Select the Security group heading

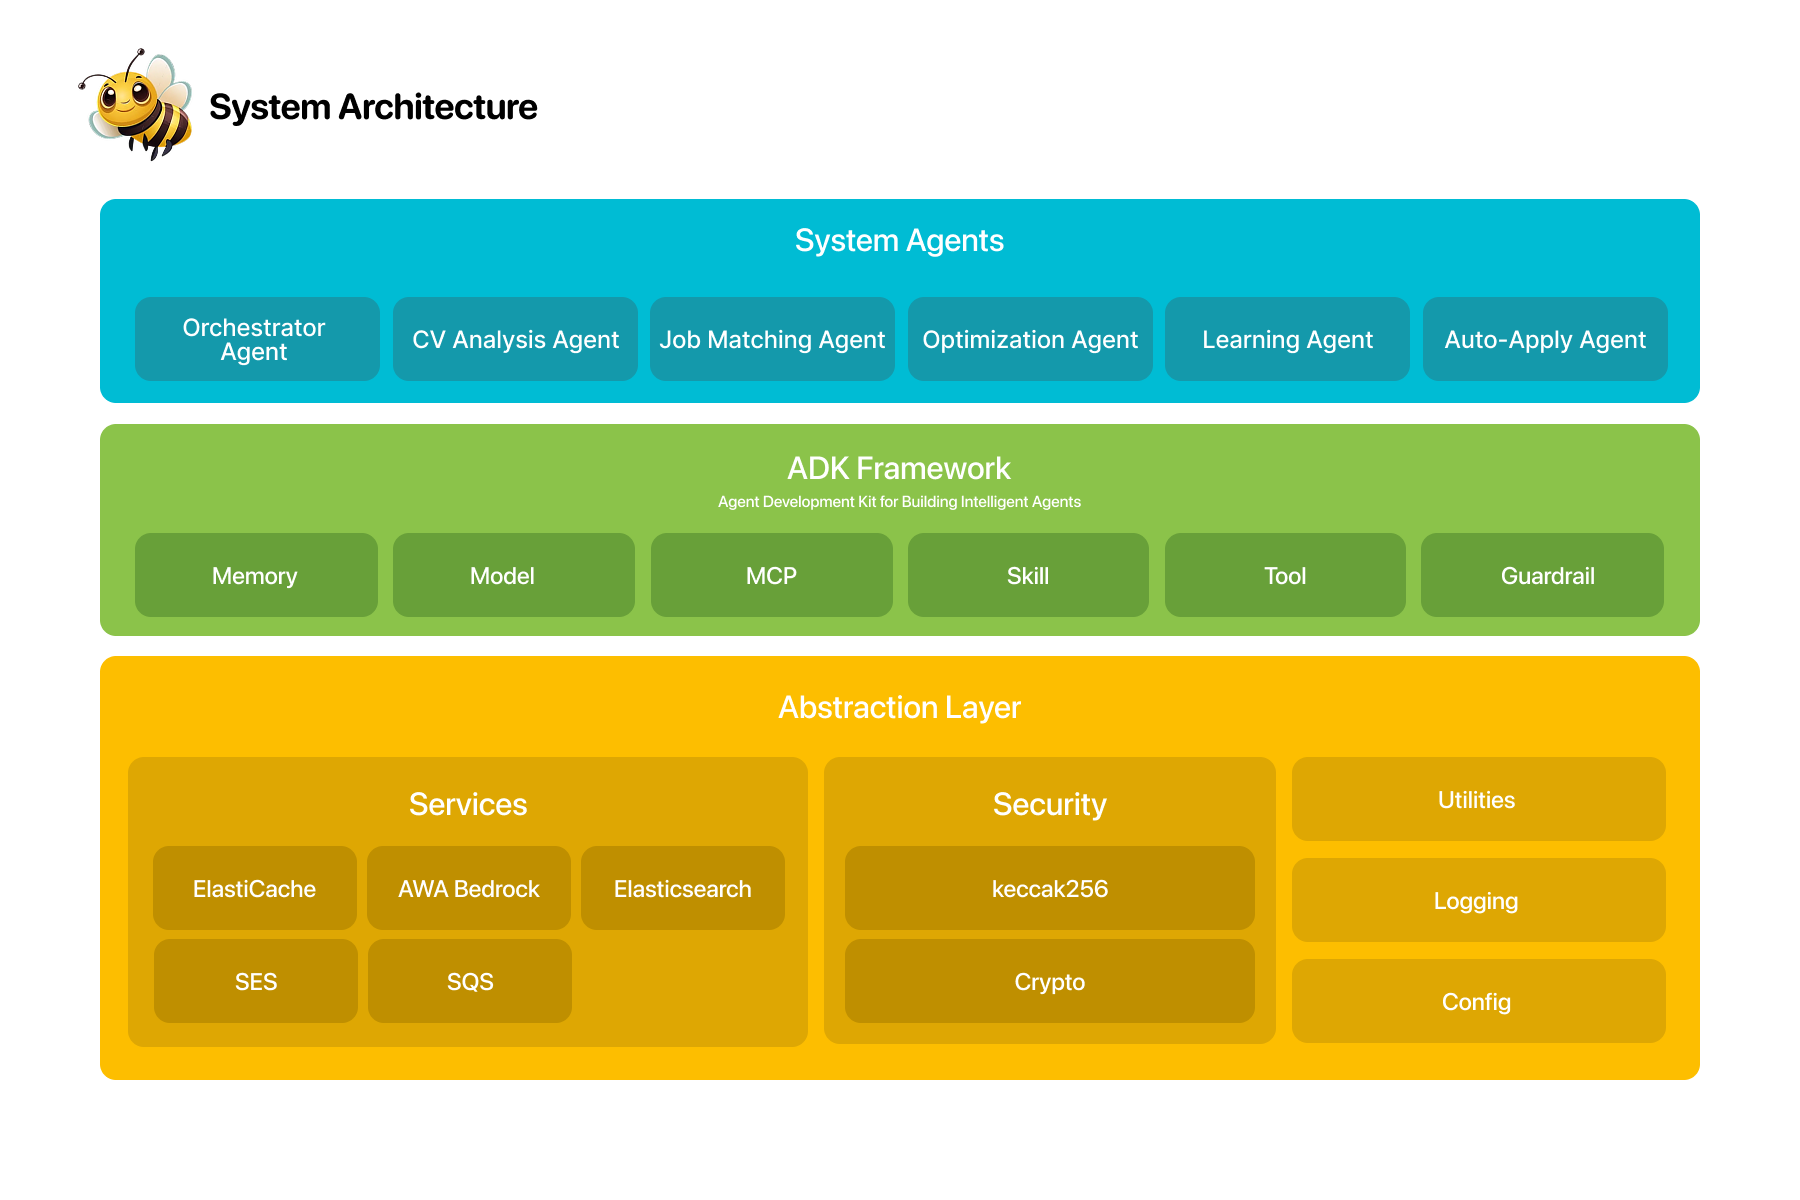tap(1049, 804)
